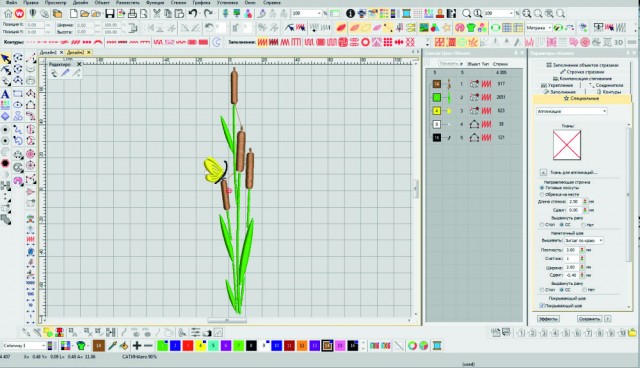Adjust Плотность value stepper
Image resolution: width=640 pixels, height=368 pixels.
pos(582,250)
